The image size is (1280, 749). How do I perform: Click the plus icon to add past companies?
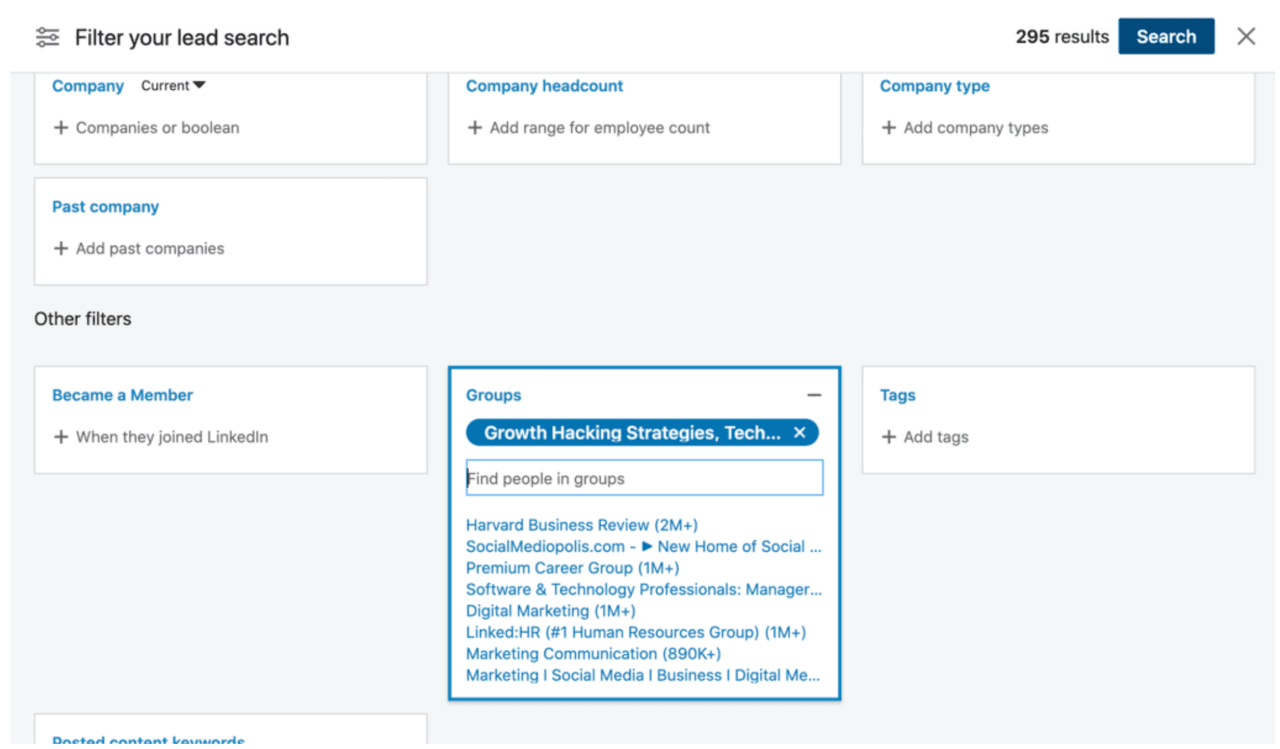coord(62,248)
